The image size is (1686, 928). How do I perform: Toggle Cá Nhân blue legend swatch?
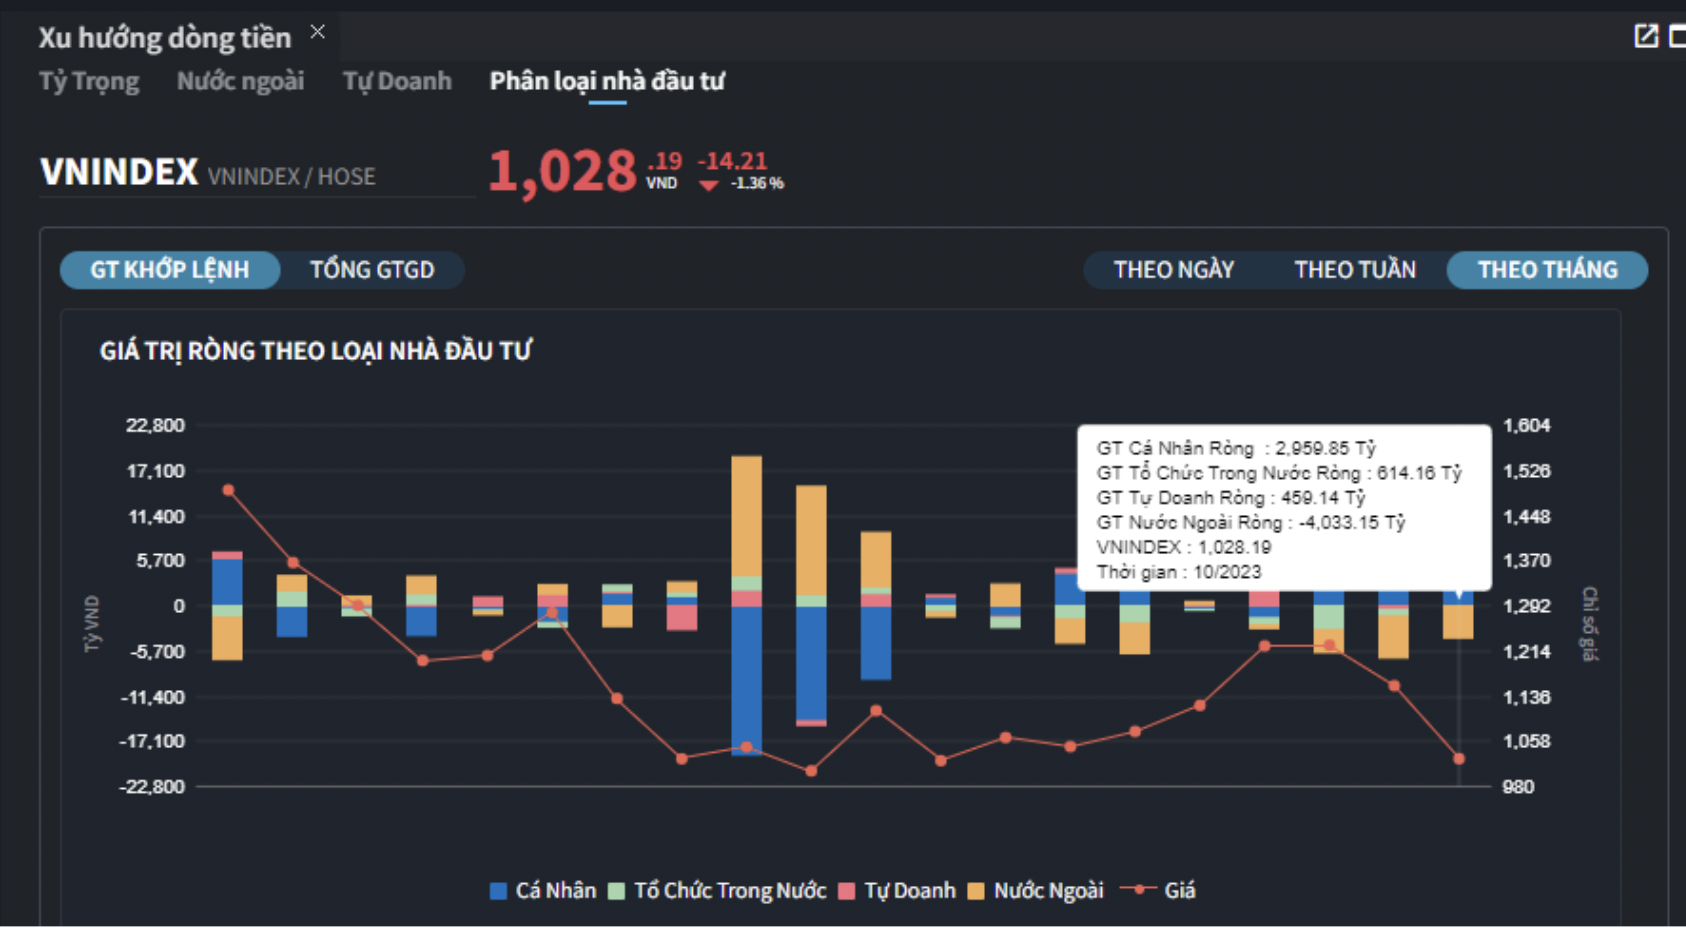pos(499,891)
